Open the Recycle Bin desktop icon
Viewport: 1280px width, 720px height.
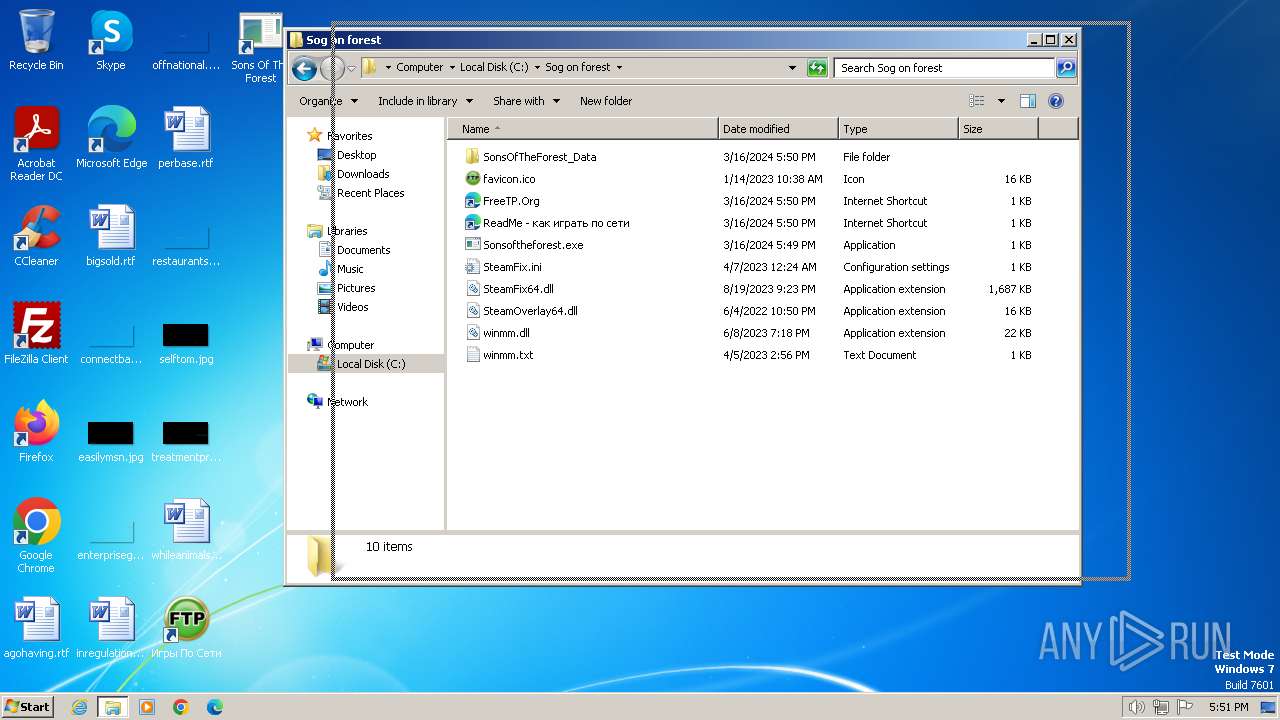pyautogui.click(x=36, y=40)
